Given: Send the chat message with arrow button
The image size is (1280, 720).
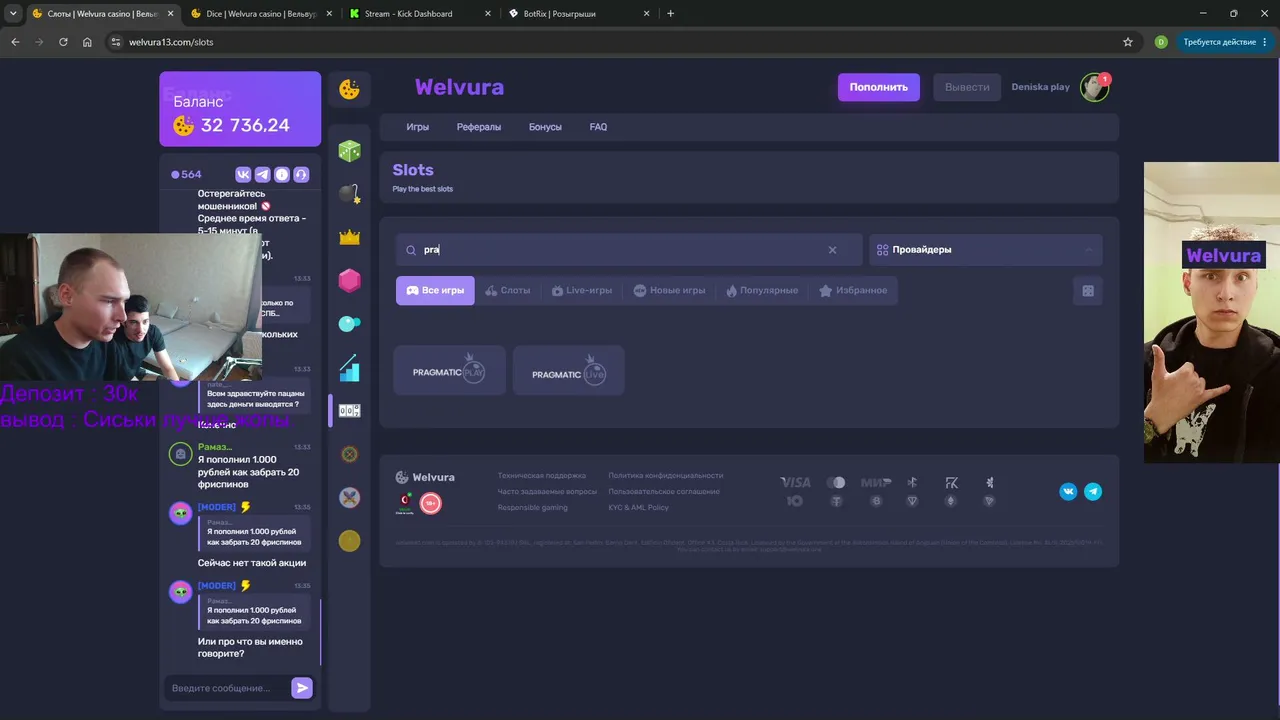Looking at the screenshot, I should (x=302, y=687).
